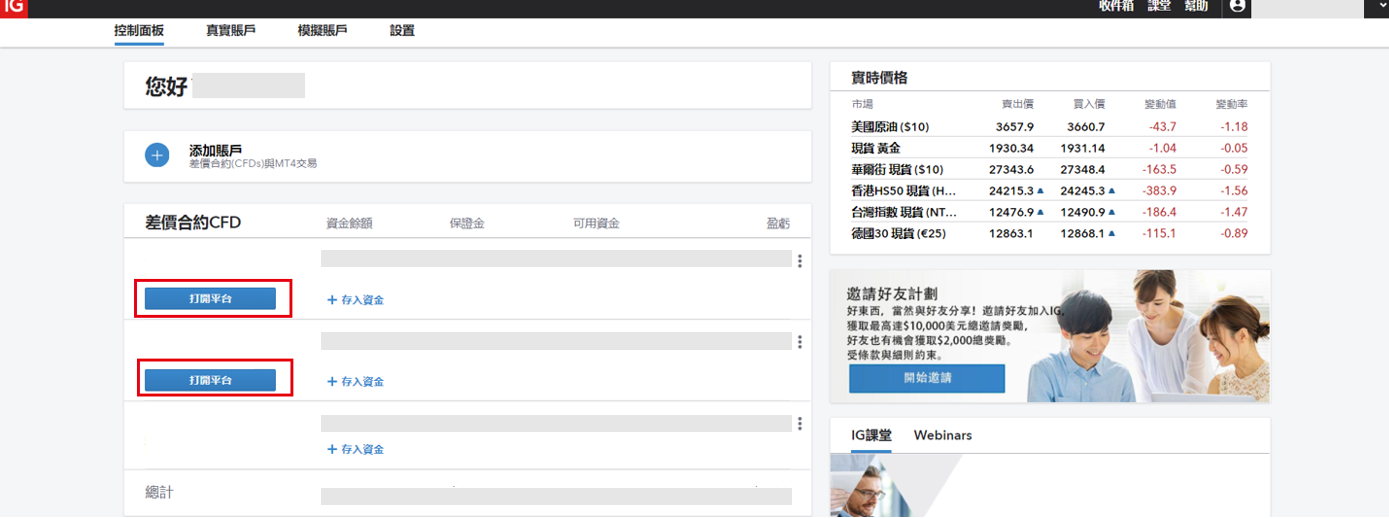Select 美國原油 ($10) market row
Screen dimensions: 1389x518
(x=1049, y=127)
